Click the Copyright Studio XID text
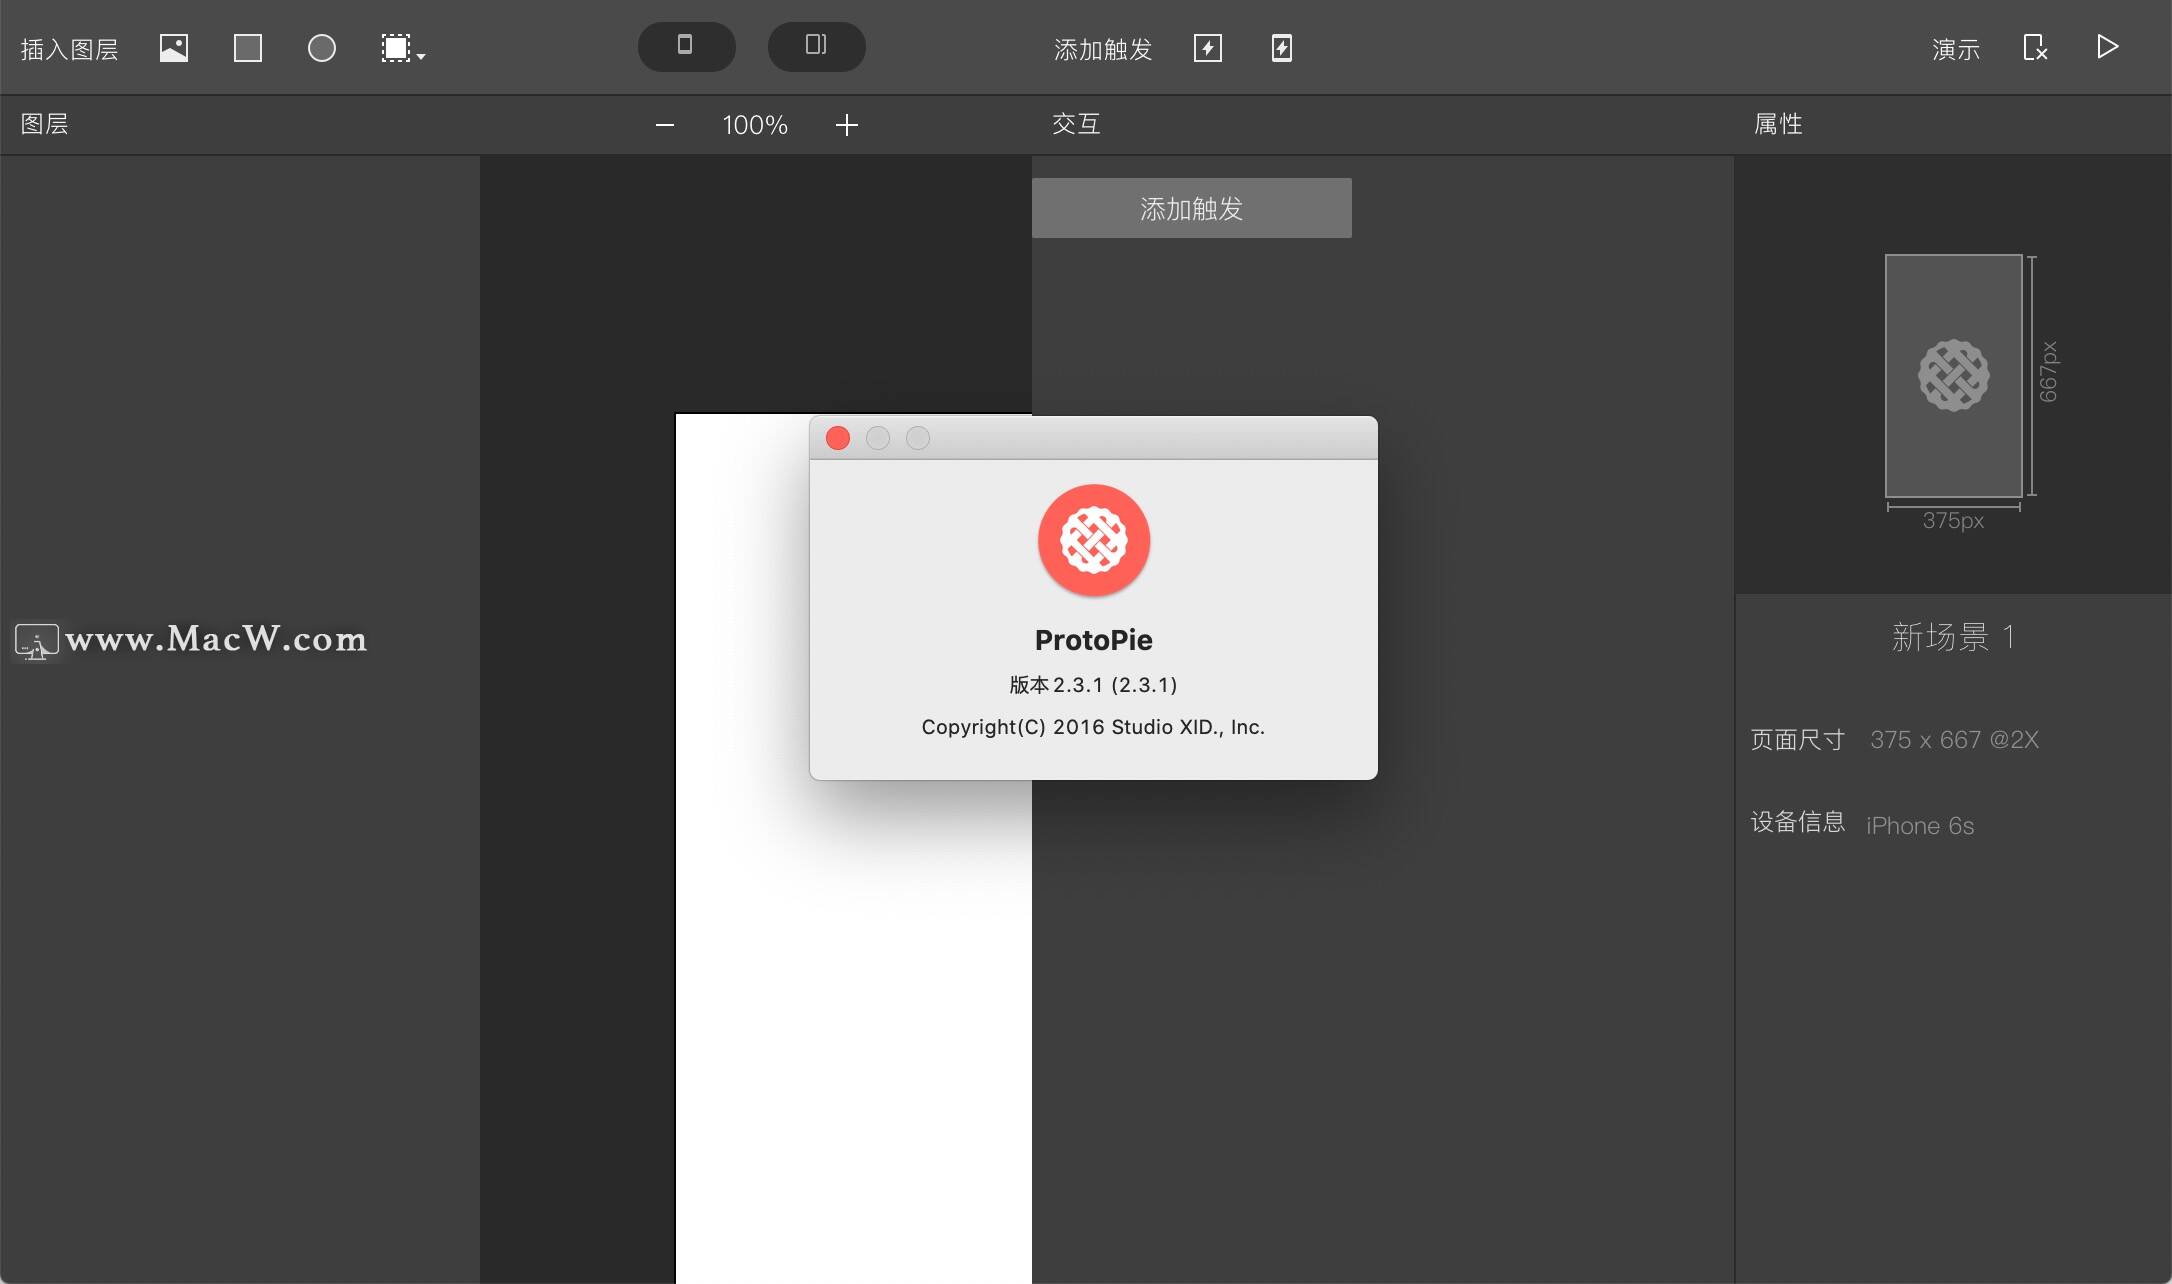 (x=1093, y=727)
